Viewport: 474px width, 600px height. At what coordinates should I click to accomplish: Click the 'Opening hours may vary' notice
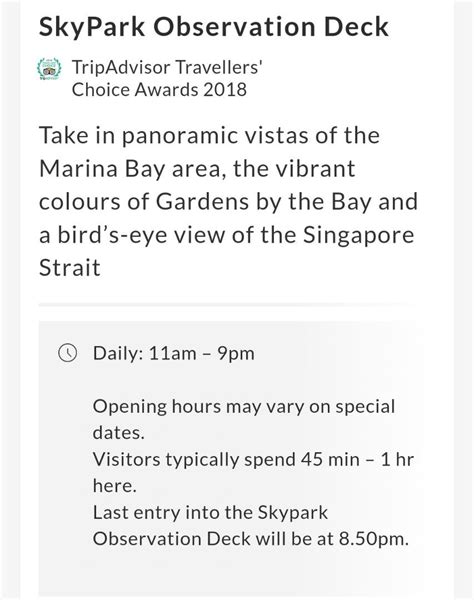click(x=244, y=419)
